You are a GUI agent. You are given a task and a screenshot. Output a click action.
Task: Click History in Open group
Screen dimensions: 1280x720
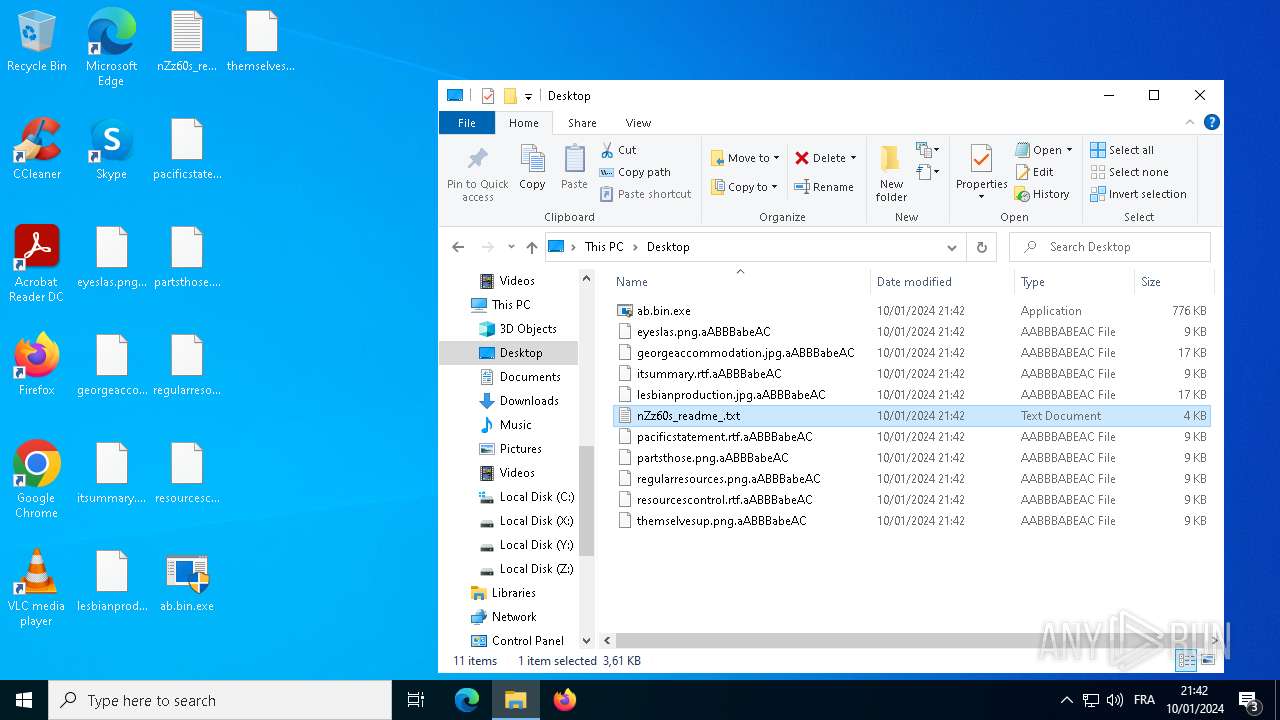1042,194
